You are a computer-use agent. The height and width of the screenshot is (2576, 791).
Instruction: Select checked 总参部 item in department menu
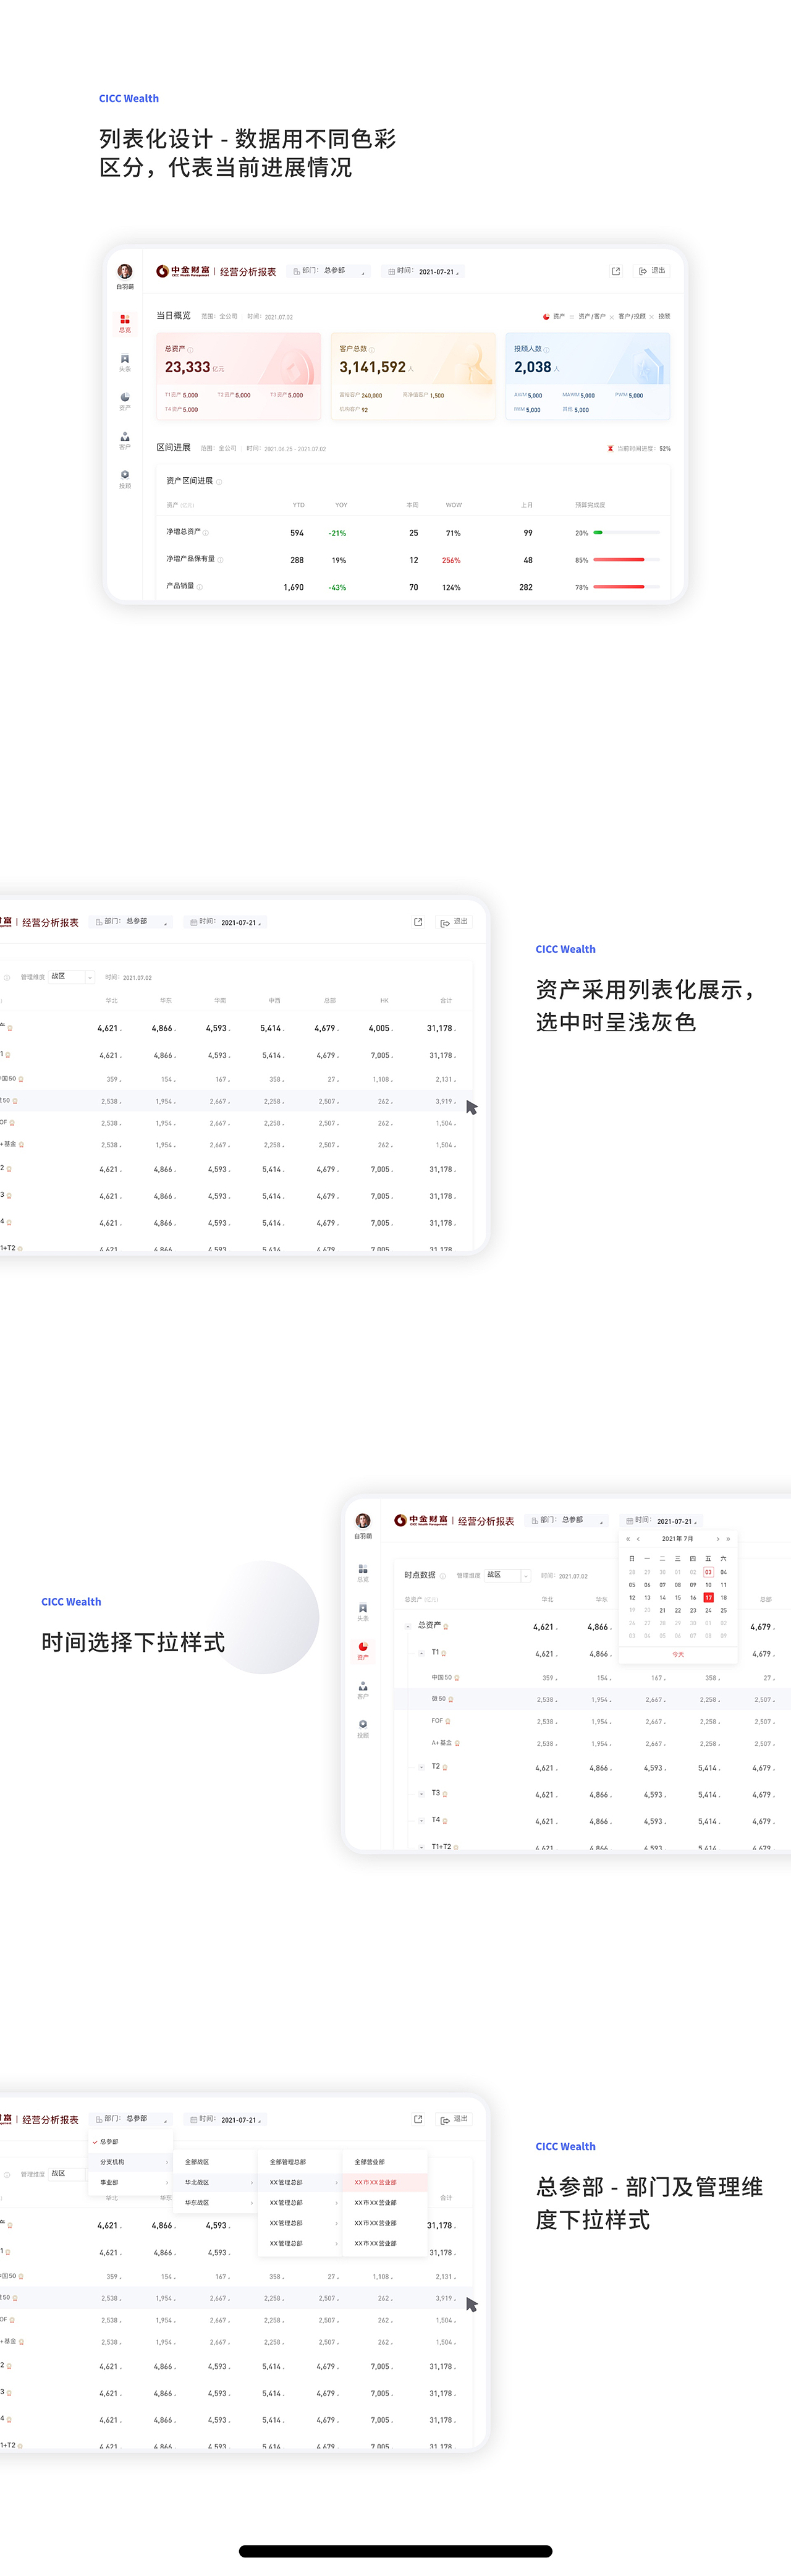click(130, 2142)
